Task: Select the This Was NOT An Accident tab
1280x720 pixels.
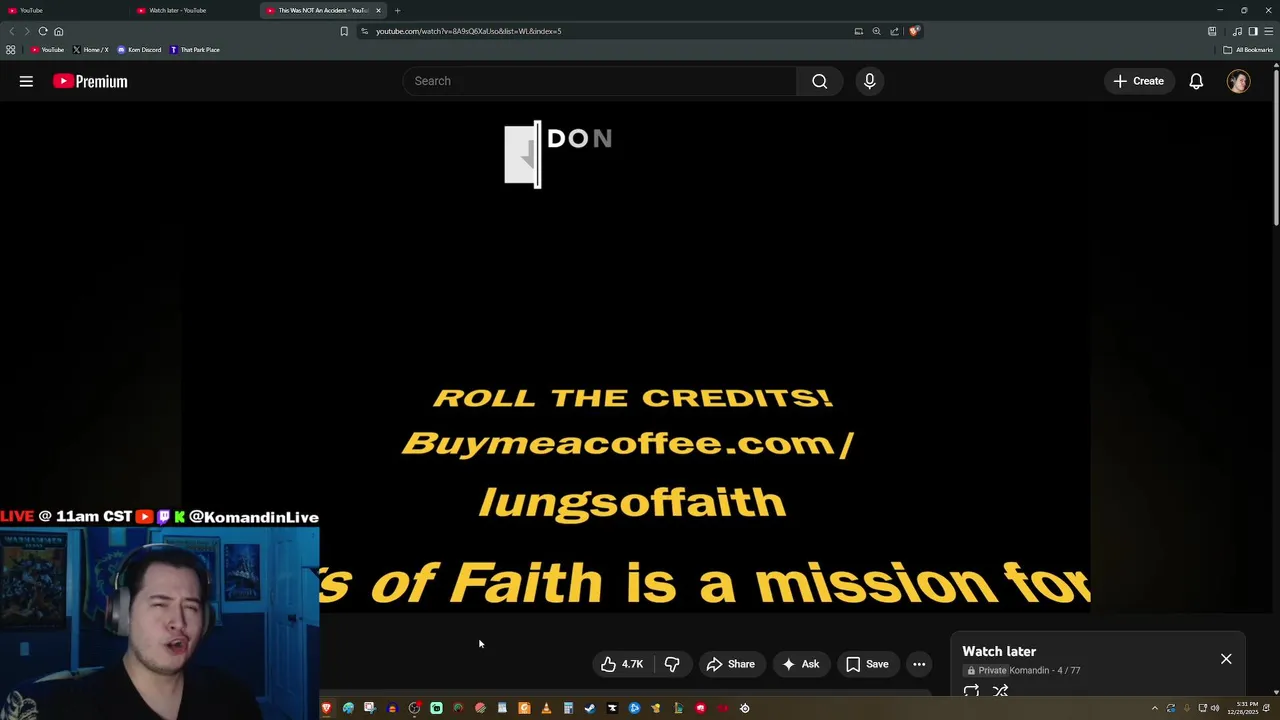Action: 318,11
